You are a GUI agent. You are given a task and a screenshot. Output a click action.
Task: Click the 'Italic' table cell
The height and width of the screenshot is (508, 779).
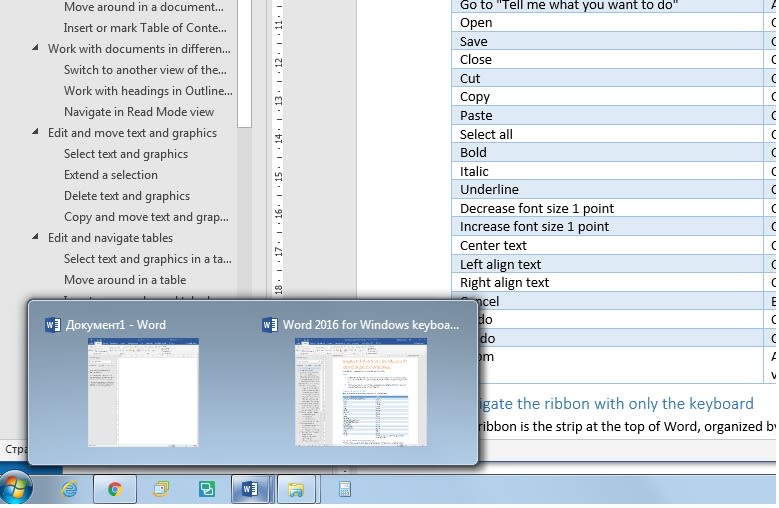pyautogui.click(x=607, y=171)
